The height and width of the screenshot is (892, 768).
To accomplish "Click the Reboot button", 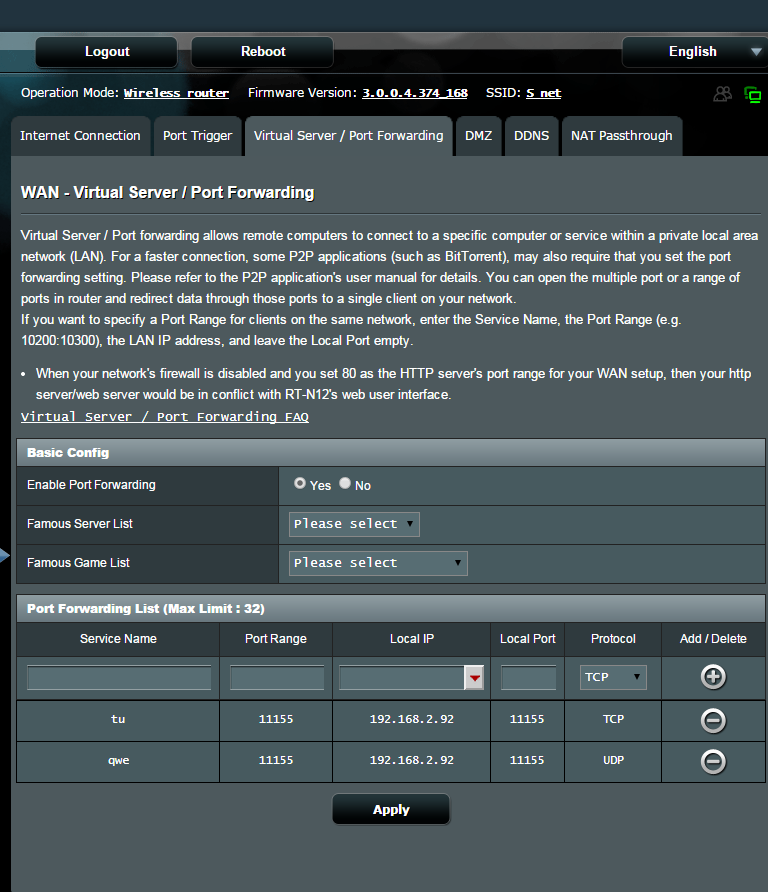I will pyautogui.click(x=263, y=52).
